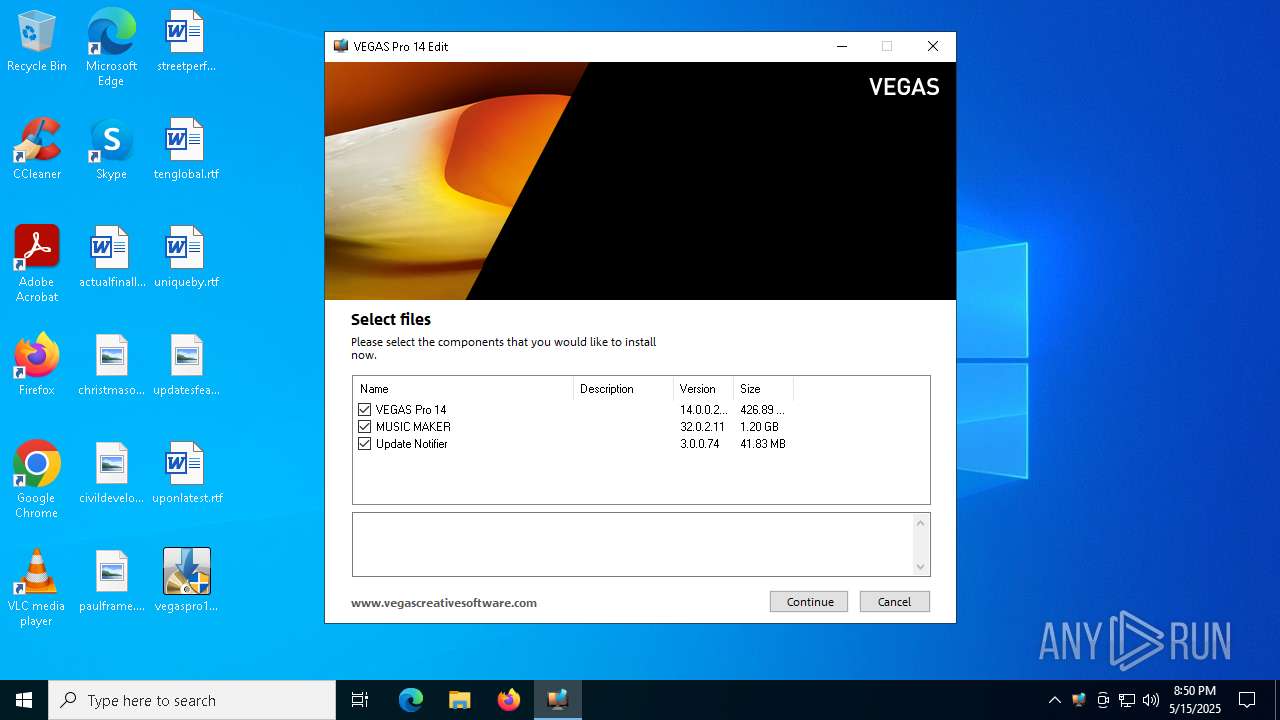Select the streetperf document icon

(186, 42)
